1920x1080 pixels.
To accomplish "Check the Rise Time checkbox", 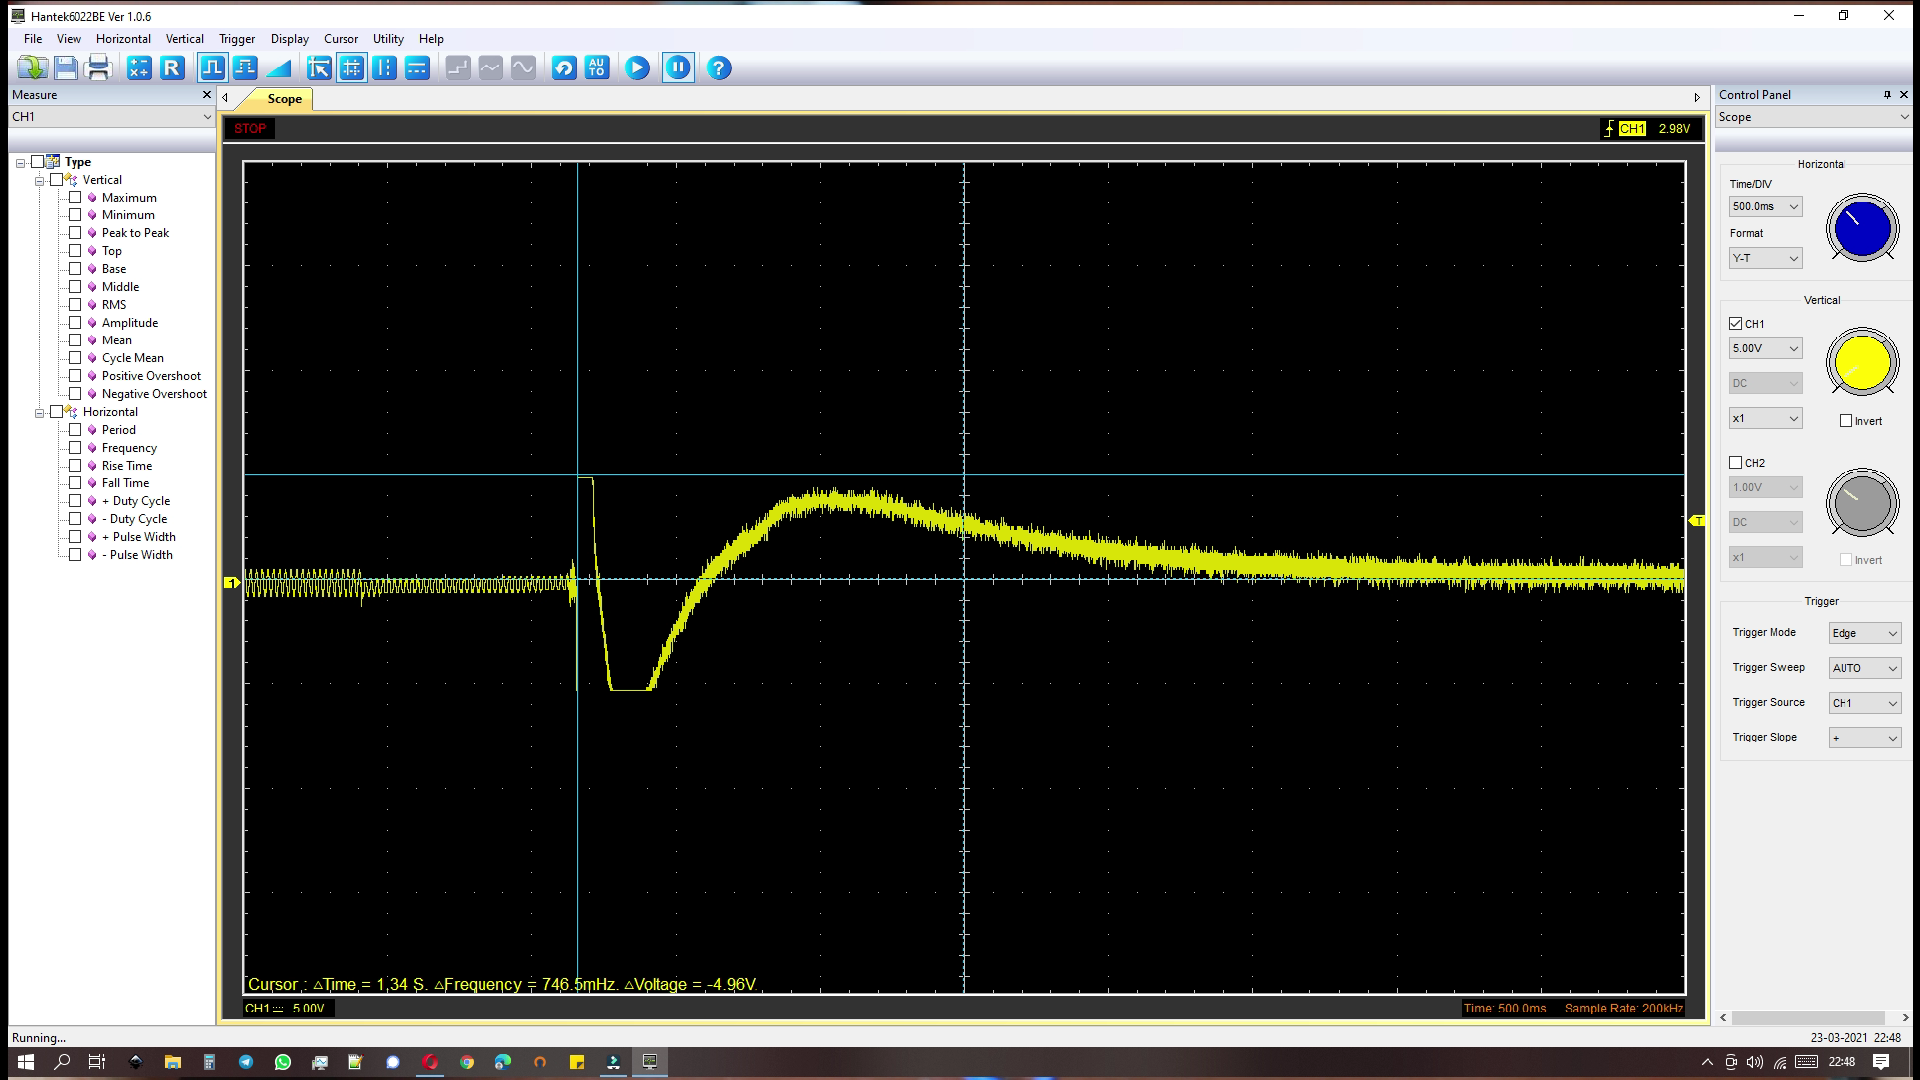I will (x=75, y=466).
